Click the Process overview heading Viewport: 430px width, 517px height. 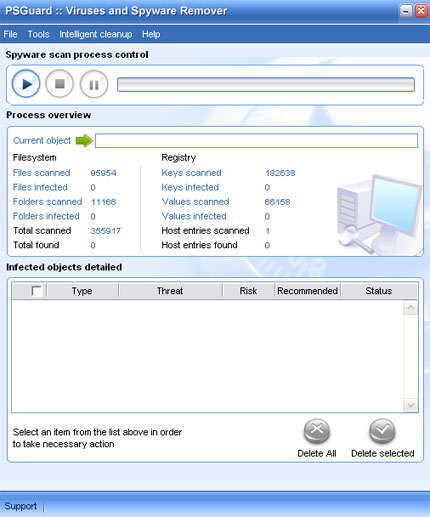pos(48,115)
